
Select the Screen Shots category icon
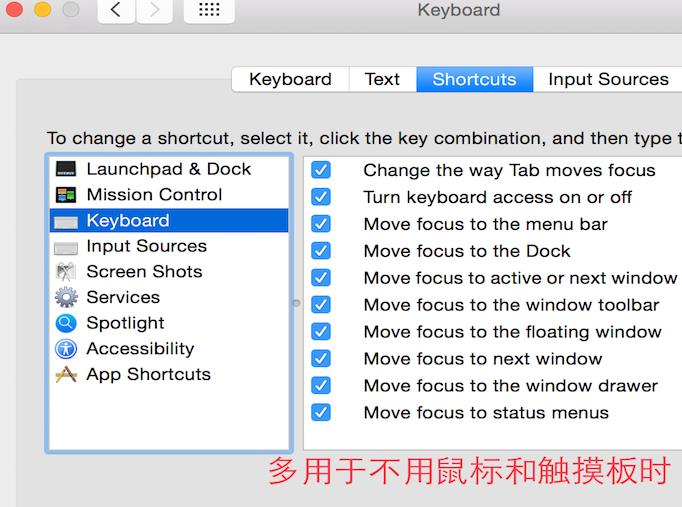point(66,272)
